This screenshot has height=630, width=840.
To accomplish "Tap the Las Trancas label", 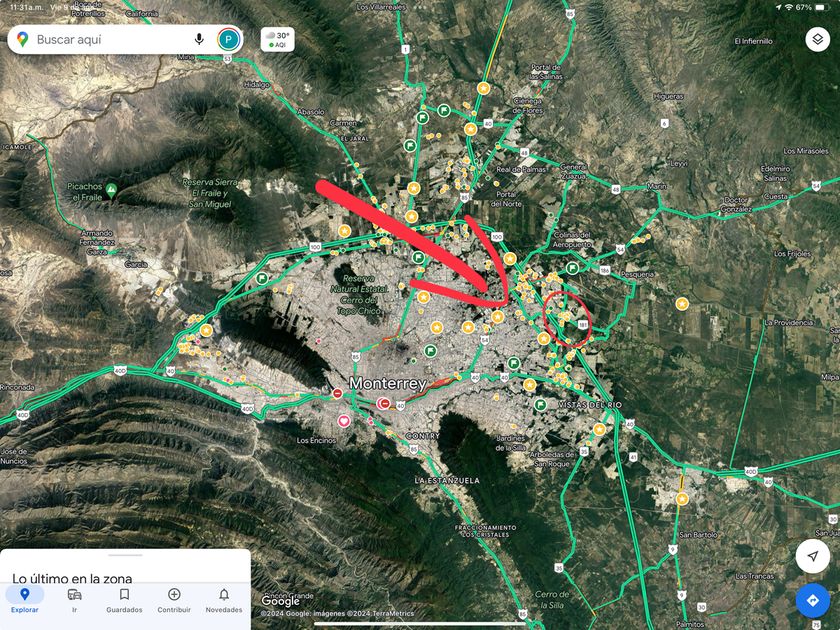I will [x=754, y=576].
